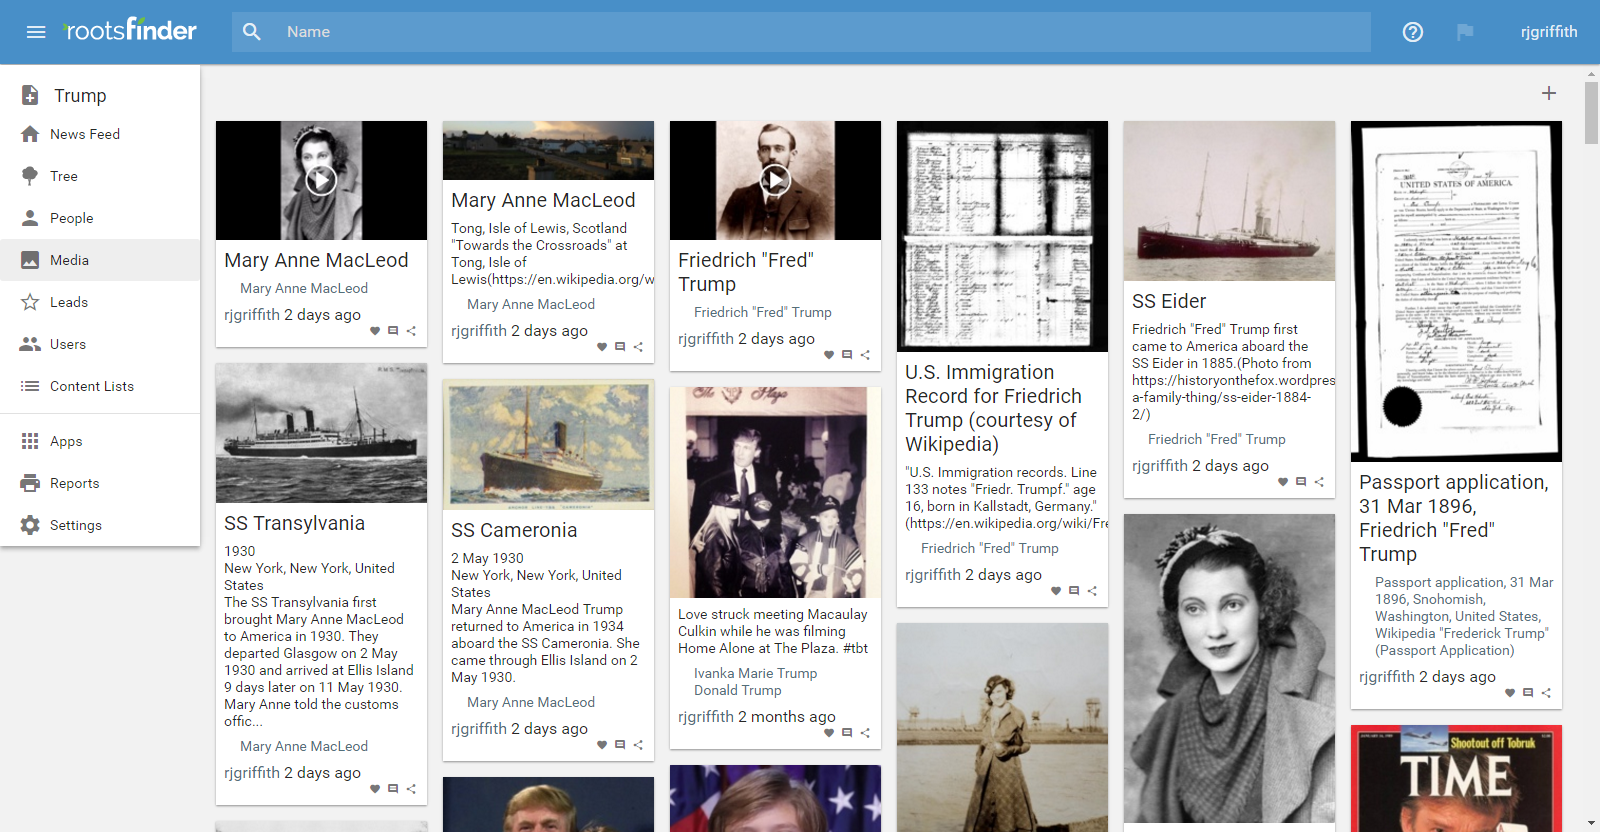Click the plus icon to add media
This screenshot has height=832, width=1600.
coord(1548,93)
